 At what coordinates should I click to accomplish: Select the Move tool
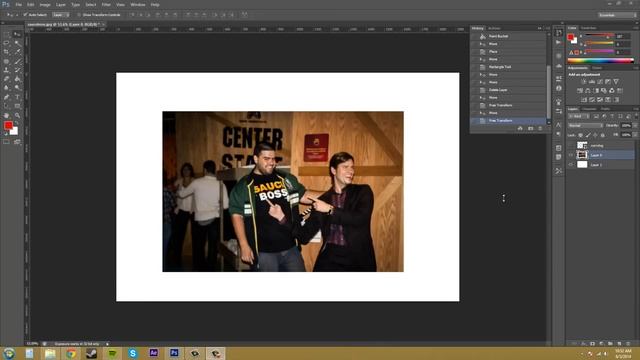point(17,34)
